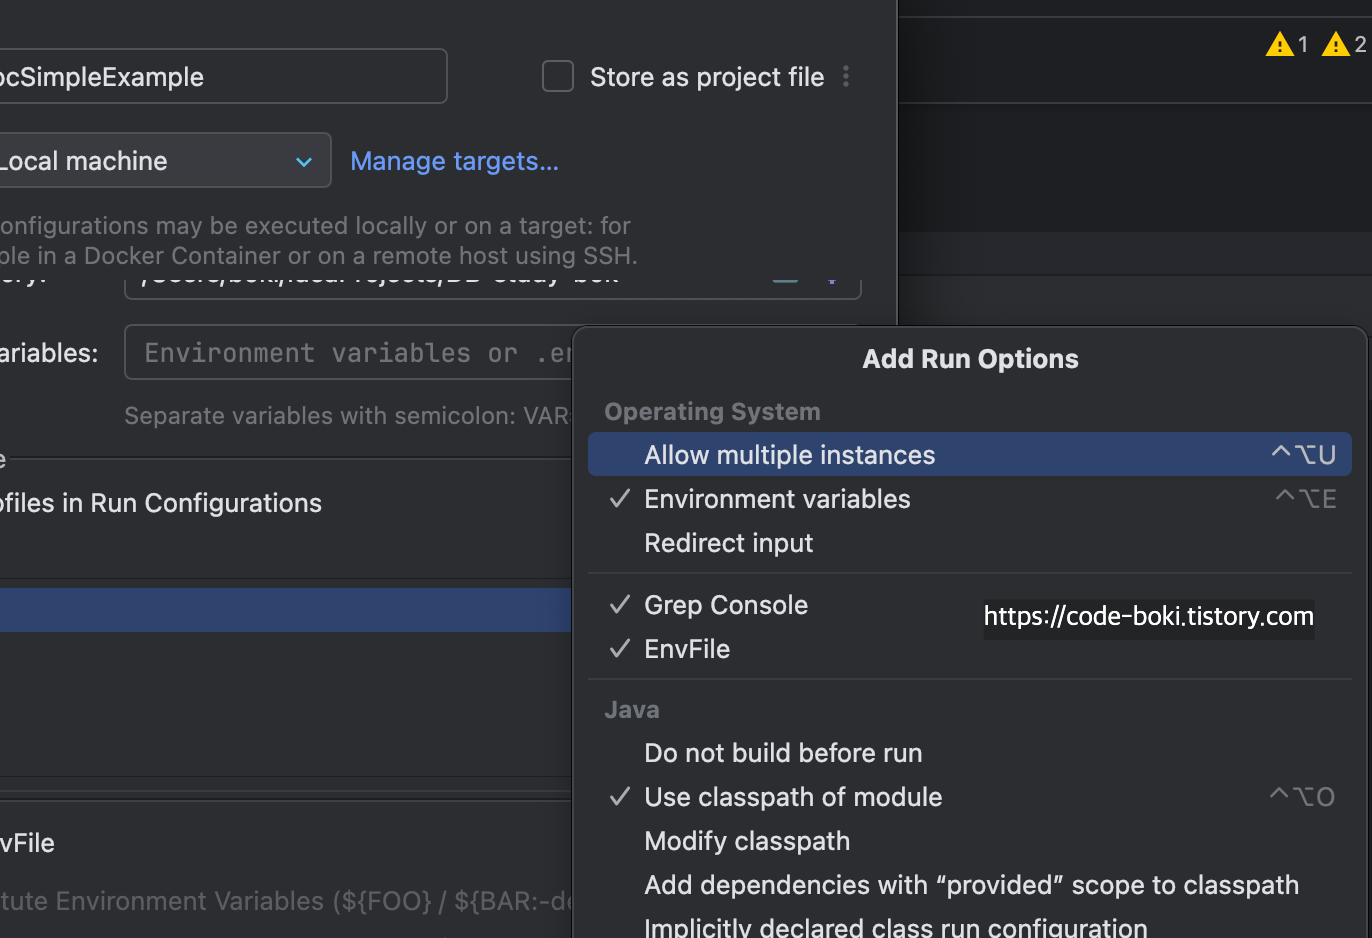Click the code-boki.tistory.com watermark link
Screen dimensions: 1372x938
pyautogui.click(x=1148, y=617)
